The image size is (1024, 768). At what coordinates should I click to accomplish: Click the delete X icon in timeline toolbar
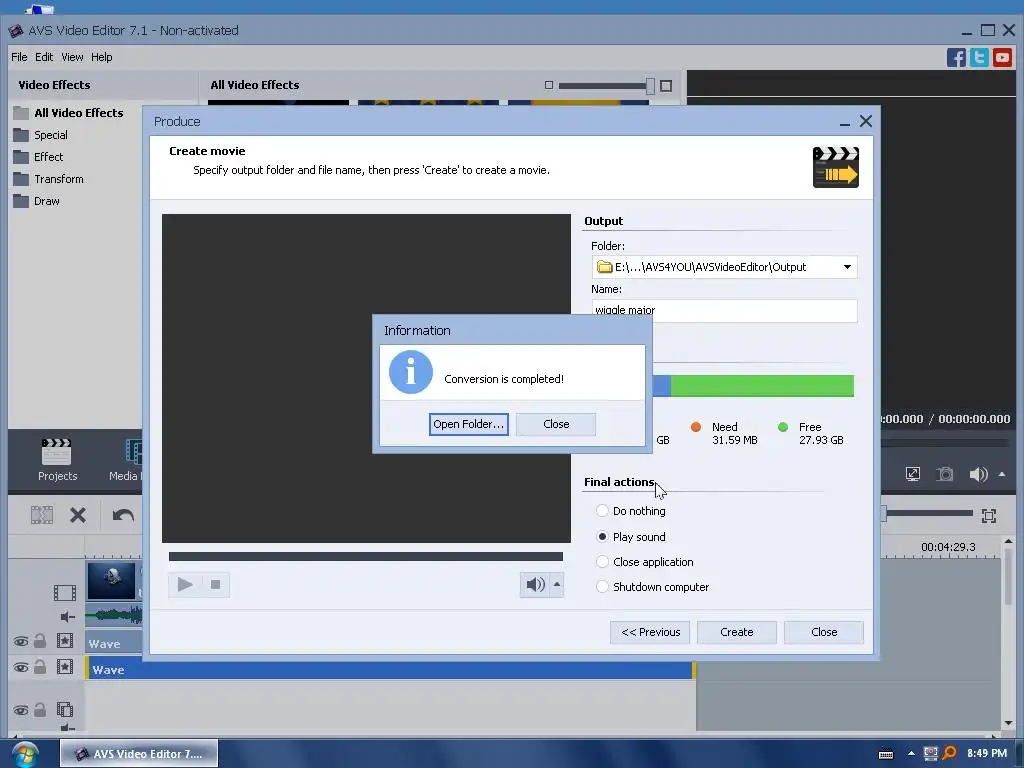[x=78, y=515]
